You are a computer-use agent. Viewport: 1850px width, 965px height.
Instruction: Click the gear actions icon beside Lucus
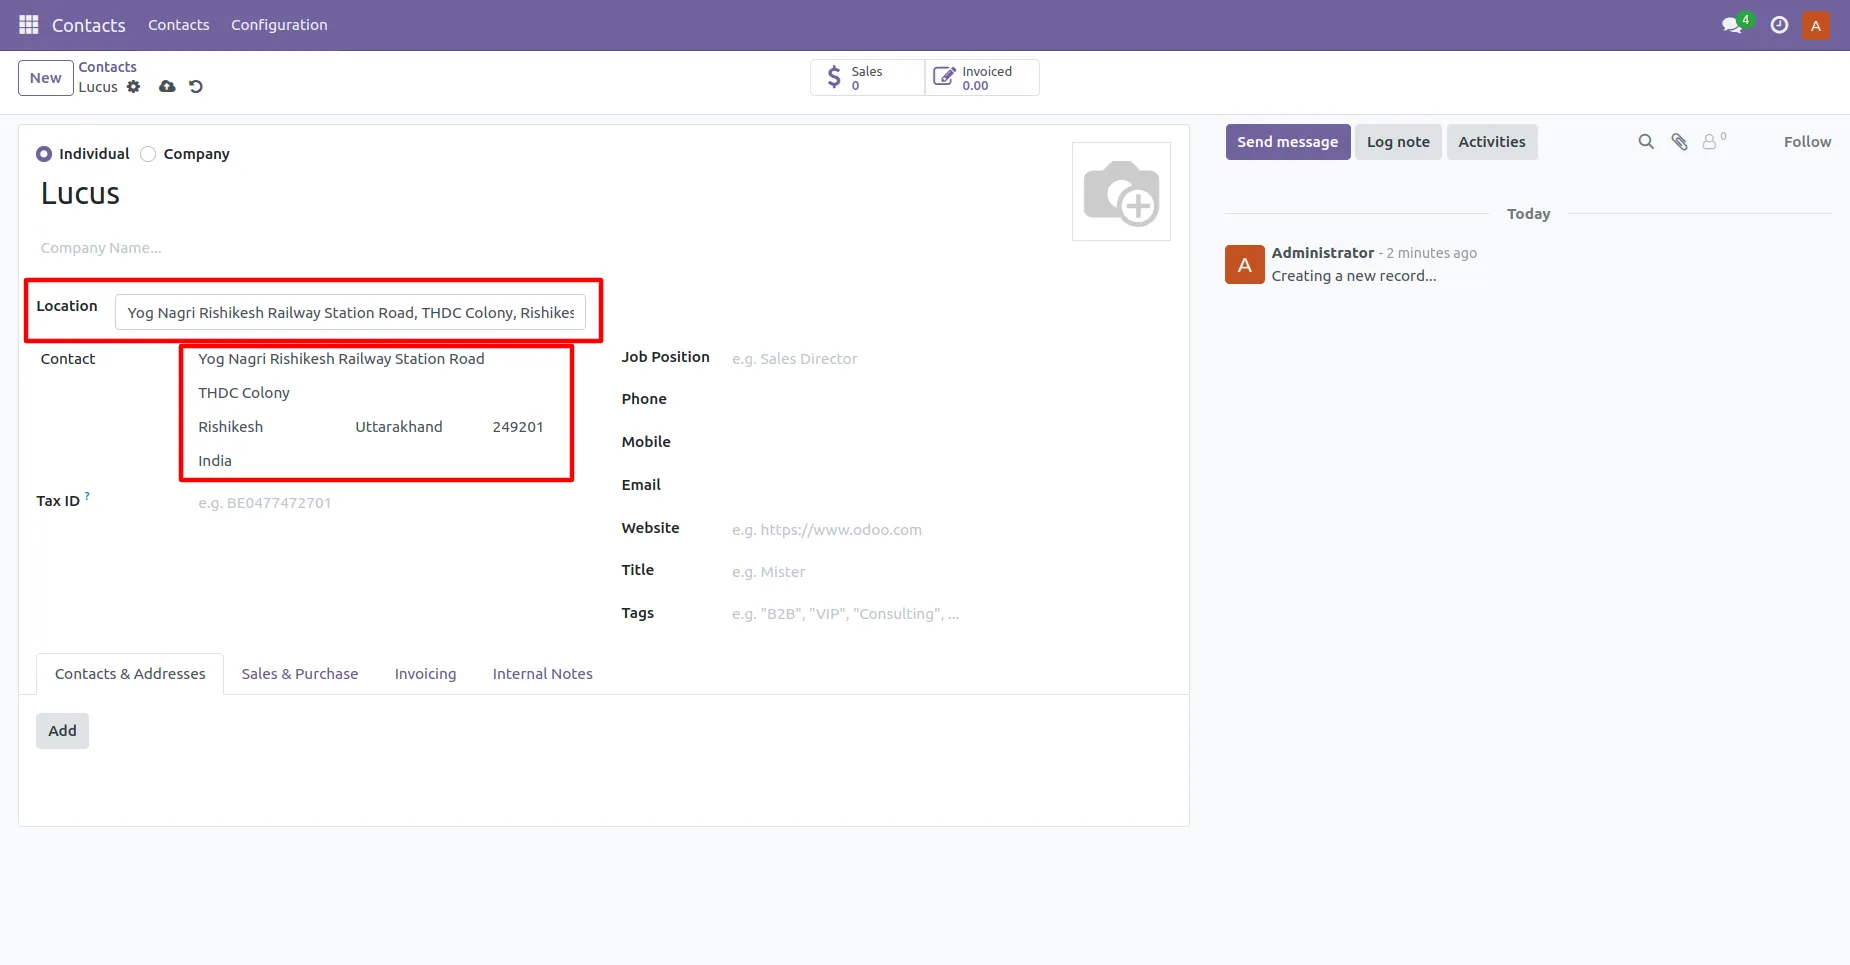pyautogui.click(x=134, y=87)
